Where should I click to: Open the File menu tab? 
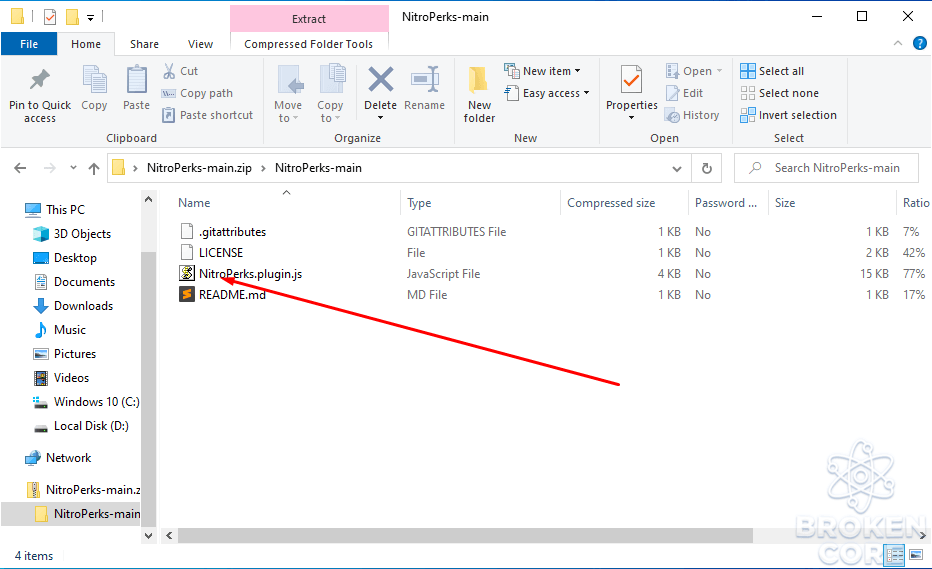click(29, 44)
